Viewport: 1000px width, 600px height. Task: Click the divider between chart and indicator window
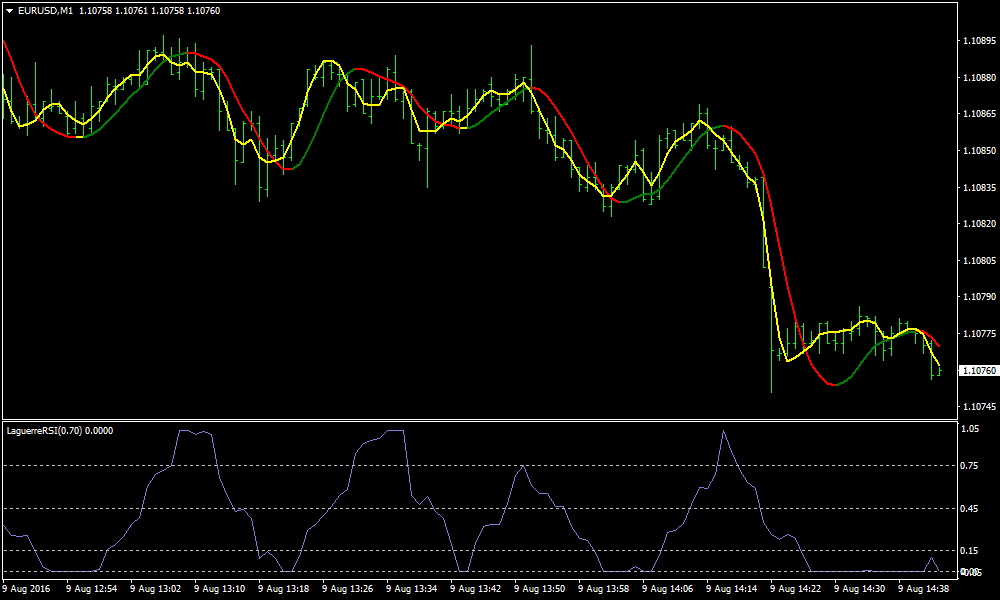(x=480, y=420)
